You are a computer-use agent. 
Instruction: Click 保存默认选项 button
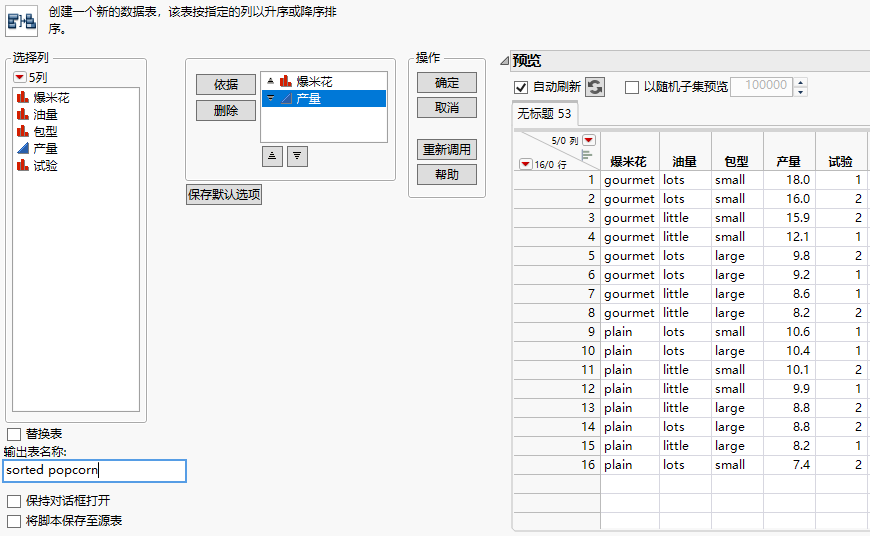224,194
